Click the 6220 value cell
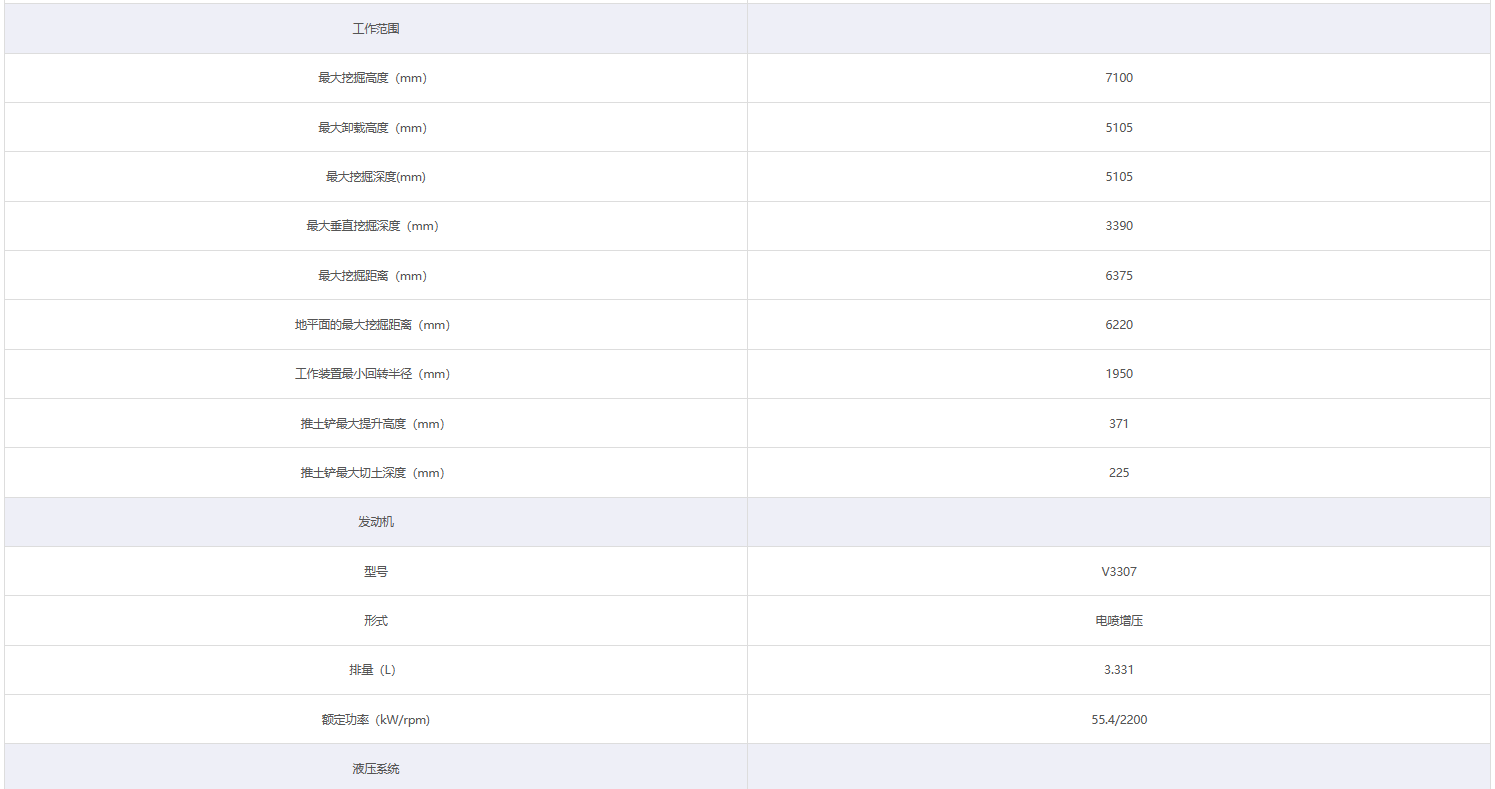The height and width of the screenshot is (789, 1495). coord(1119,325)
